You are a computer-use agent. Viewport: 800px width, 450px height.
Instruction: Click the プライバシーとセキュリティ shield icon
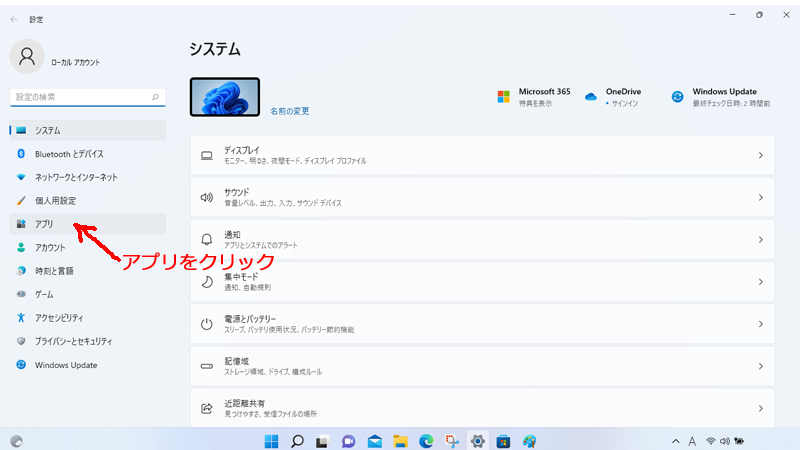21,341
